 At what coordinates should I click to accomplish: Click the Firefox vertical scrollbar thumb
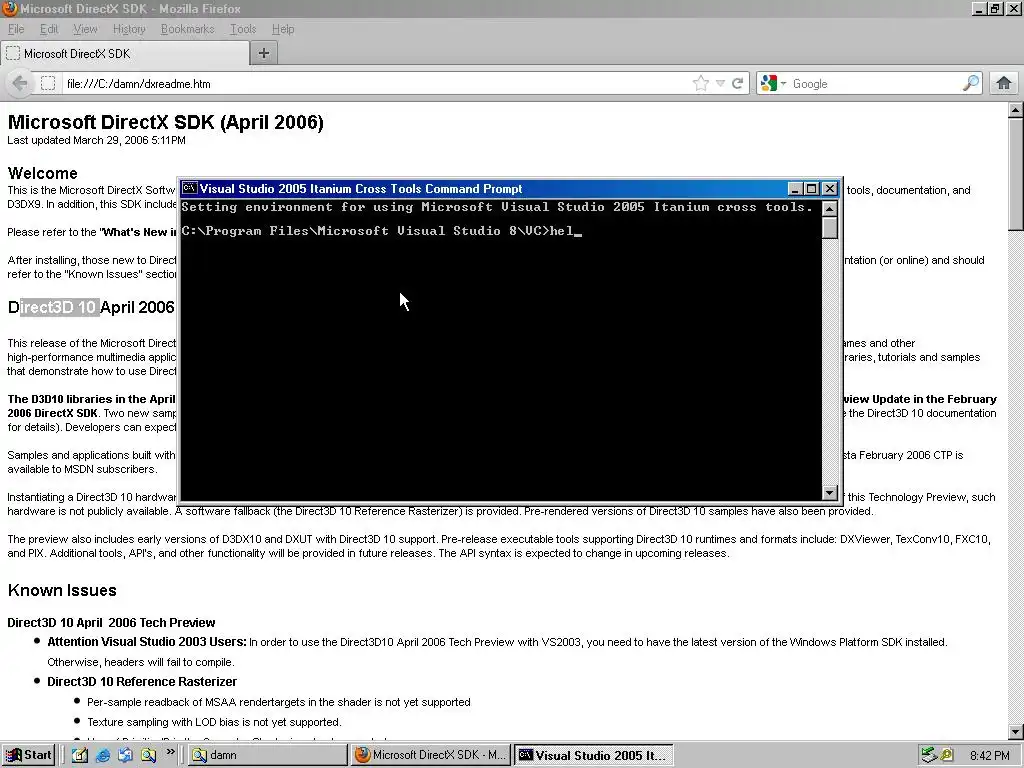click(1016, 174)
